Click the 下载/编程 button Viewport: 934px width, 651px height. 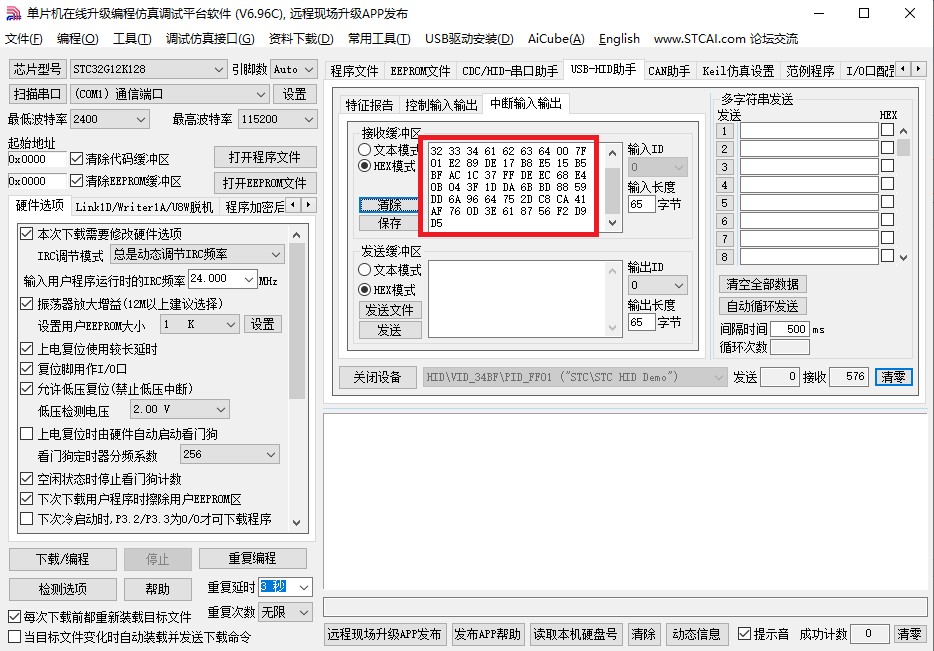coord(62,559)
